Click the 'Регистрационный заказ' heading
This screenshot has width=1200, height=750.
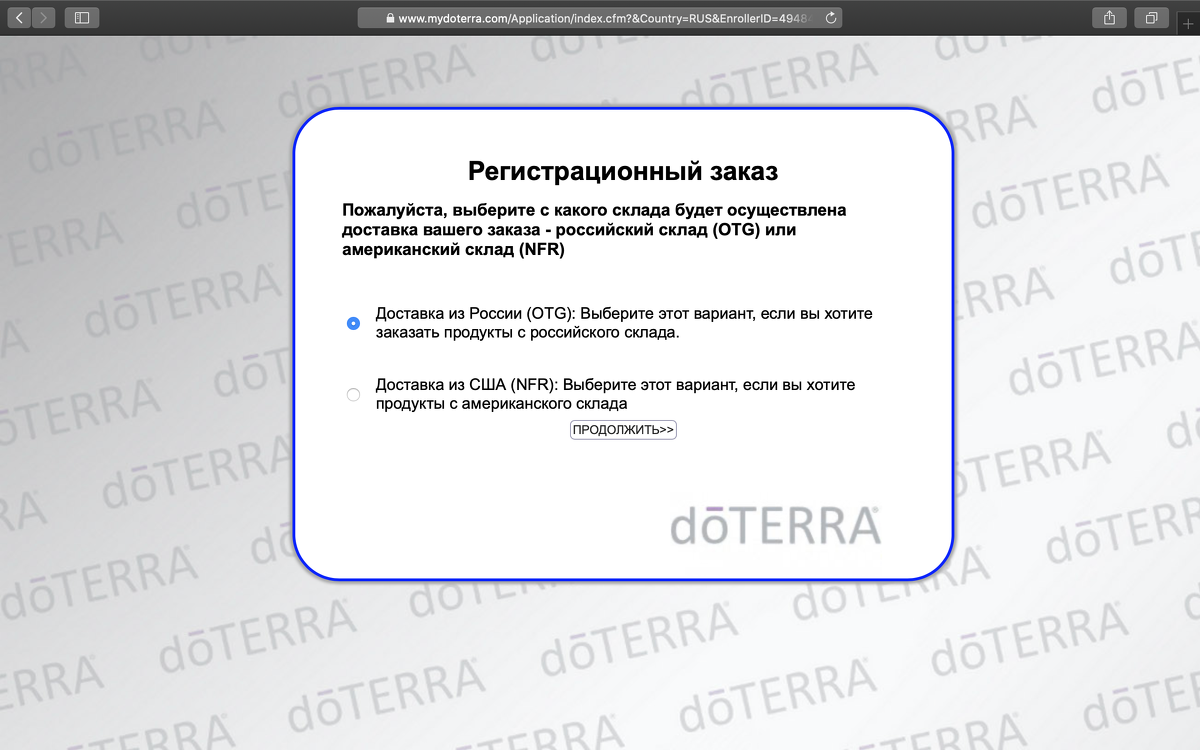(x=623, y=171)
